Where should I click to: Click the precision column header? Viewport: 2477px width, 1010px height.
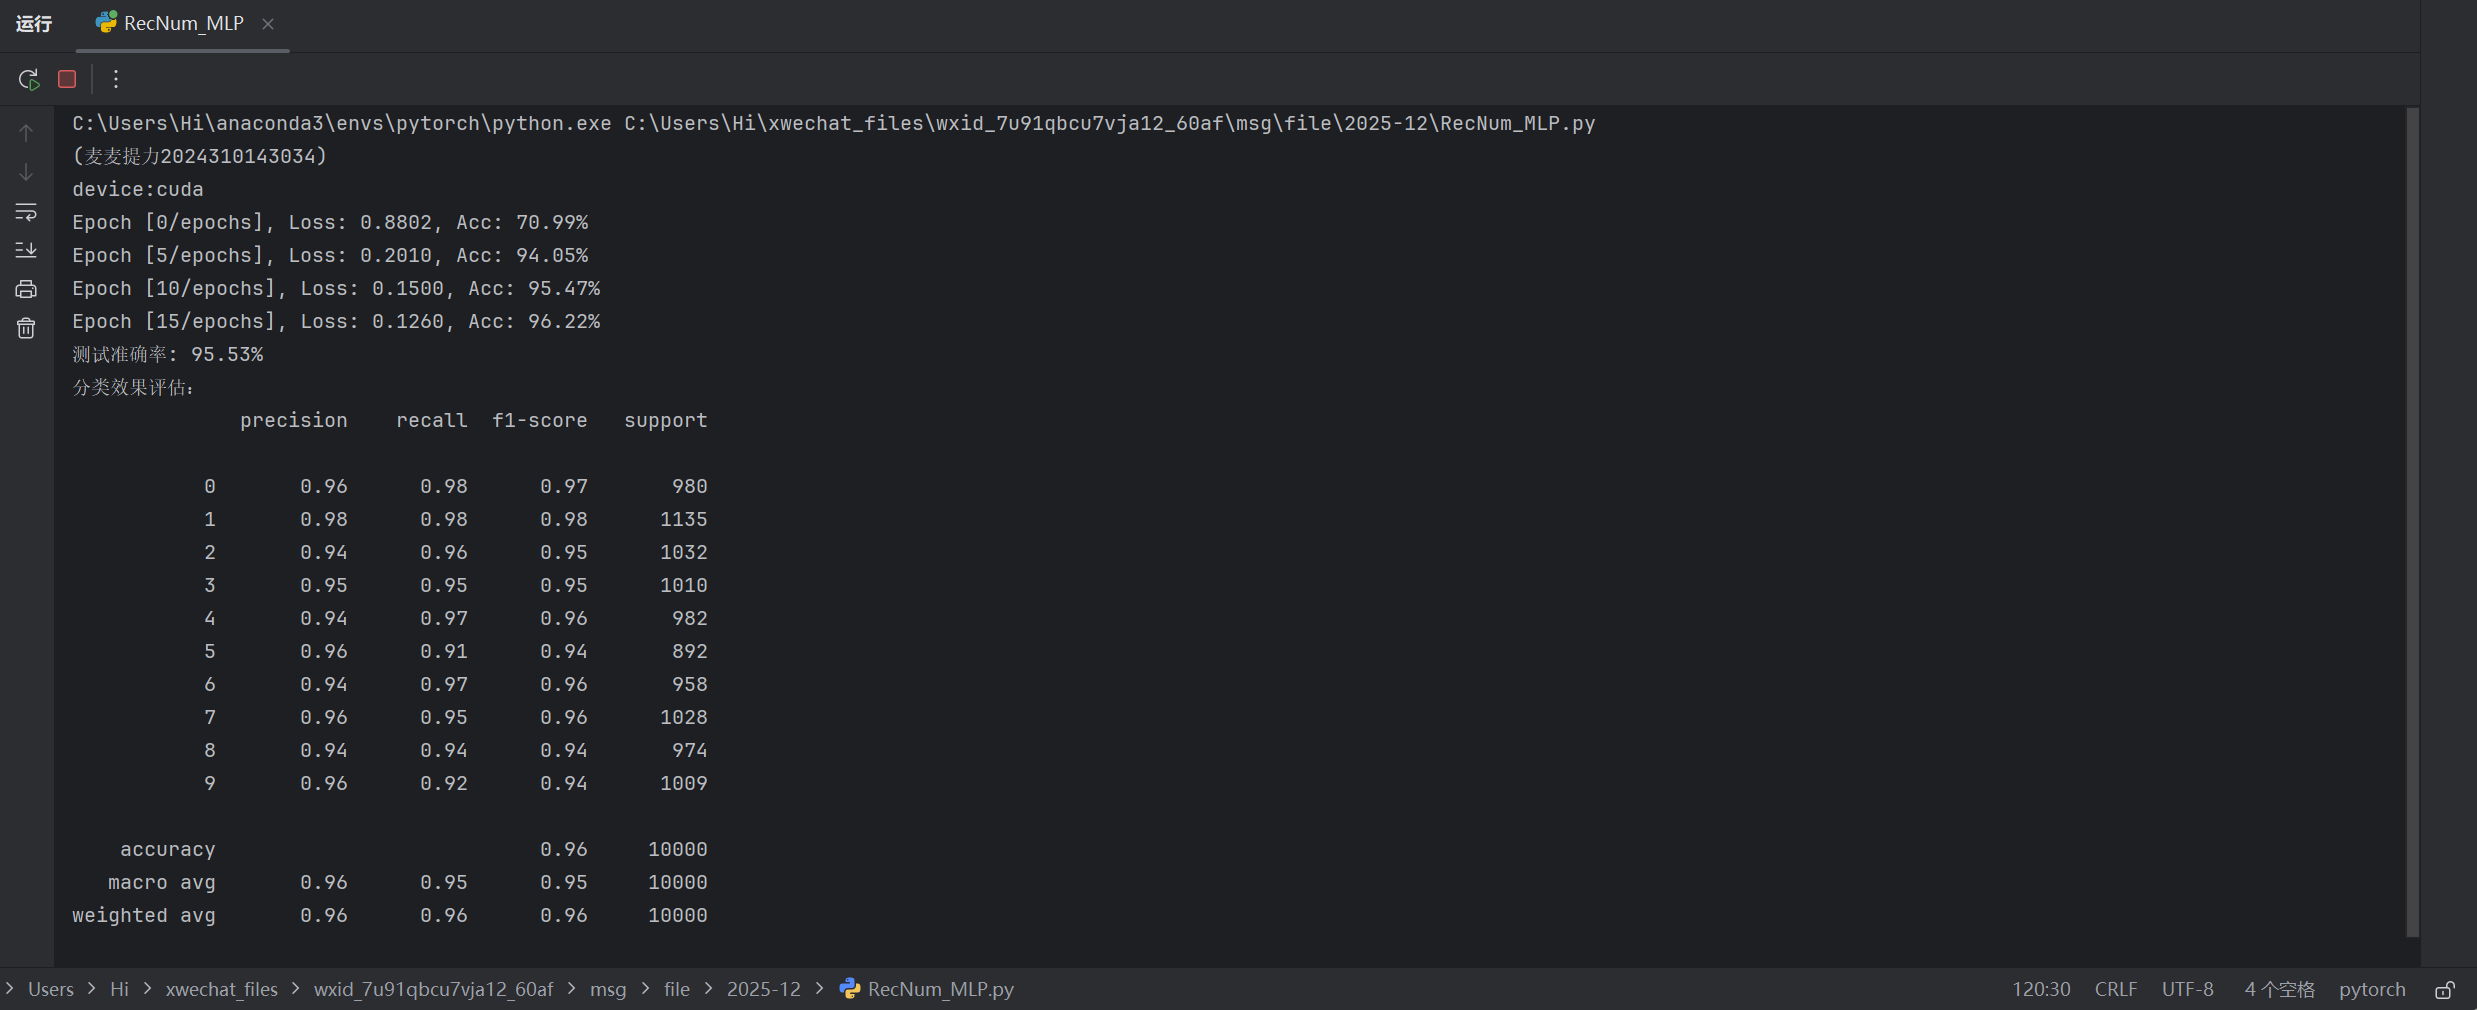coord(294,421)
